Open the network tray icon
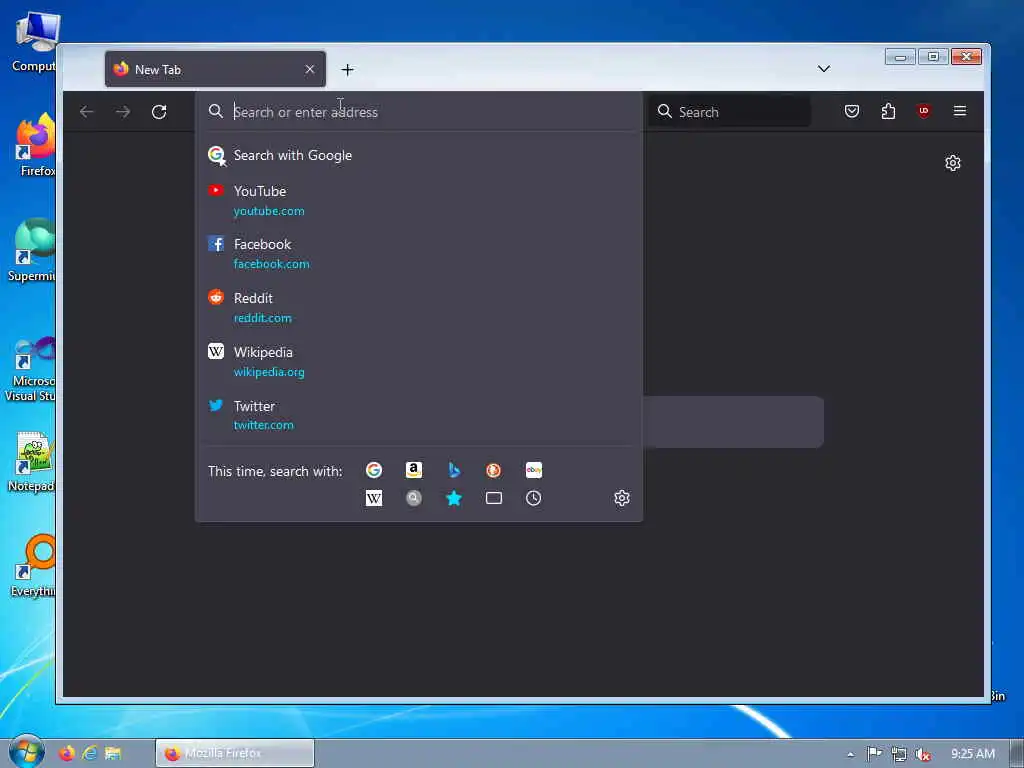This screenshot has height=768, width=1024. pos(899,754)
